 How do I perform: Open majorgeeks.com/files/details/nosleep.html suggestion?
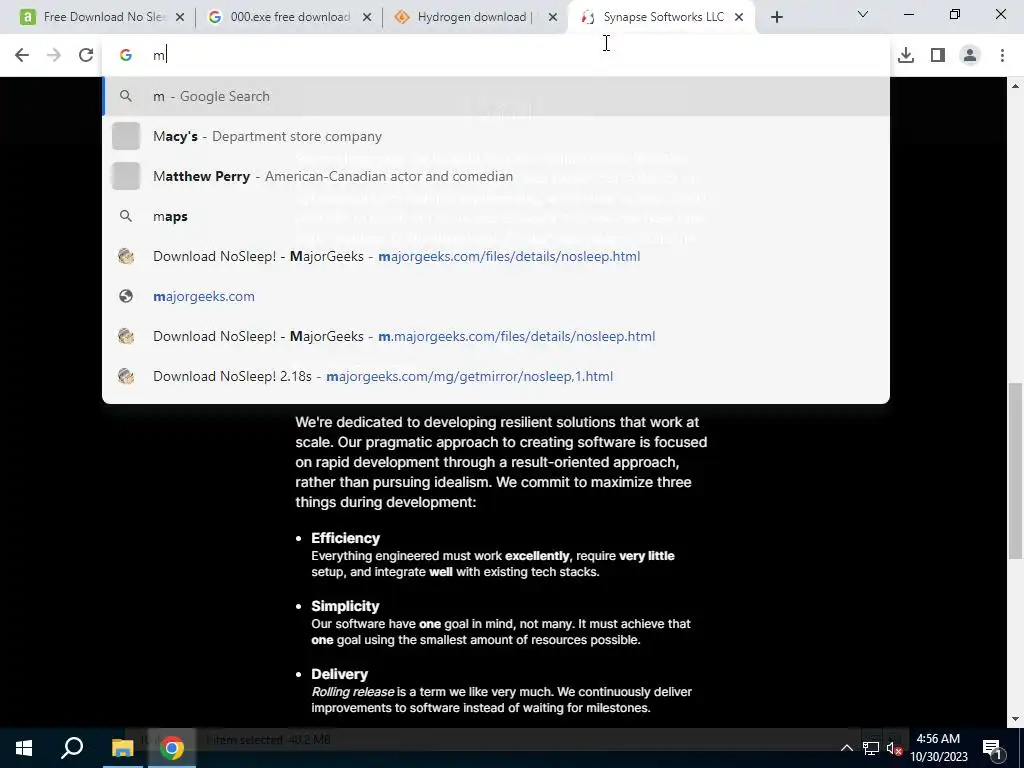coord(496,256)
